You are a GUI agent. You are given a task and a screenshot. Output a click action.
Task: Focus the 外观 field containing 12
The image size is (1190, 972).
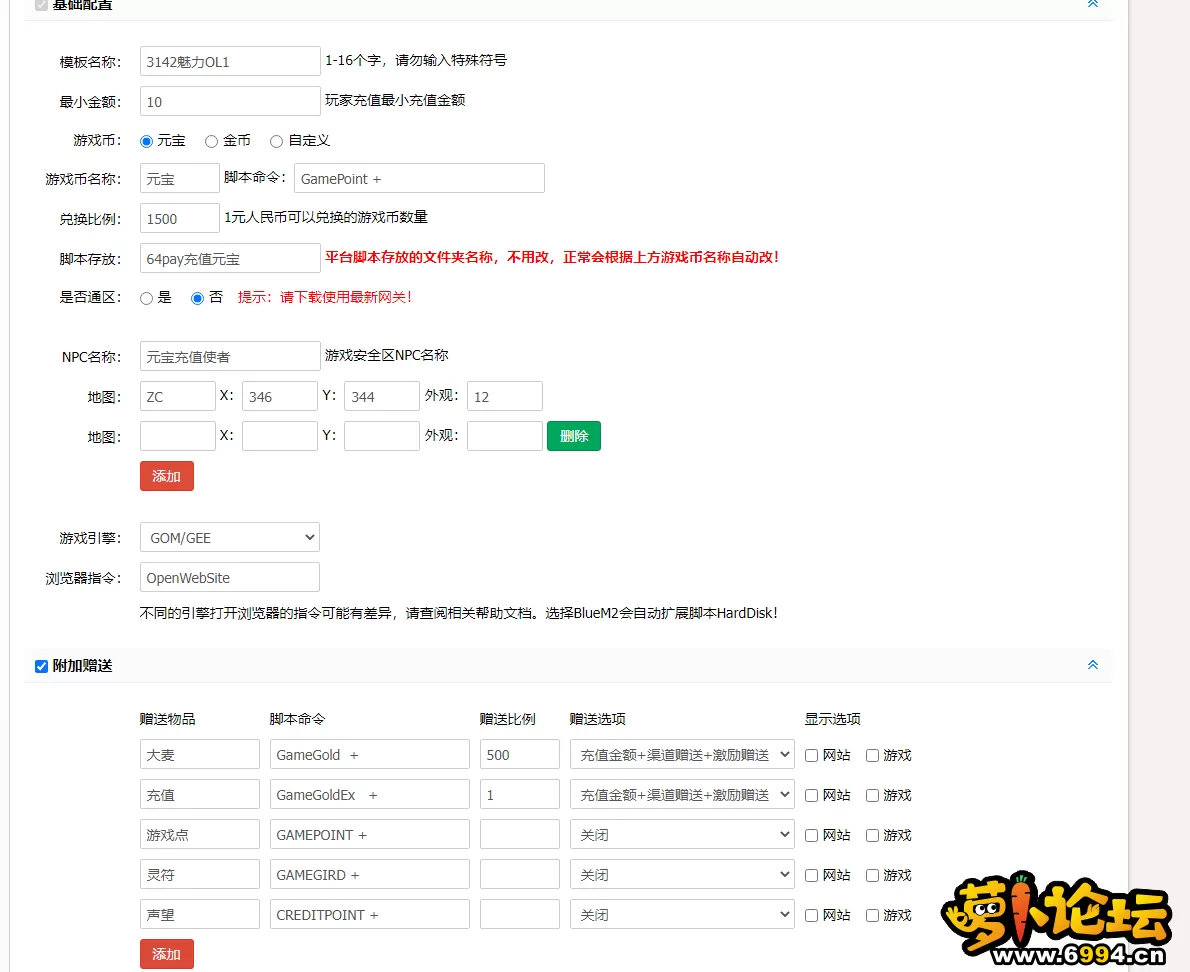[505, 396]
